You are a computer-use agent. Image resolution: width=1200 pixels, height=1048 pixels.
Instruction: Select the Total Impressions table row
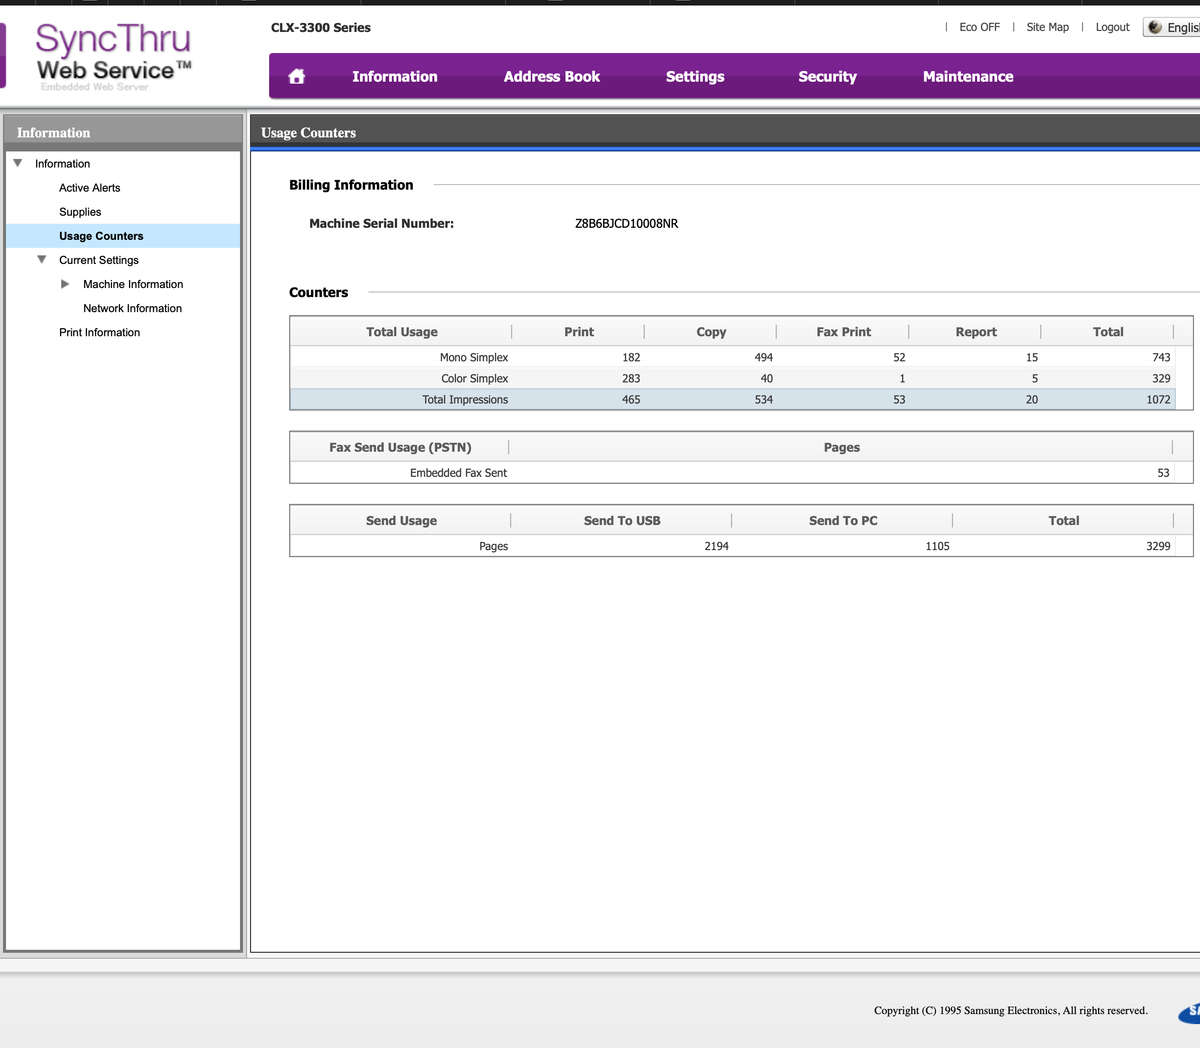[732, 399]
